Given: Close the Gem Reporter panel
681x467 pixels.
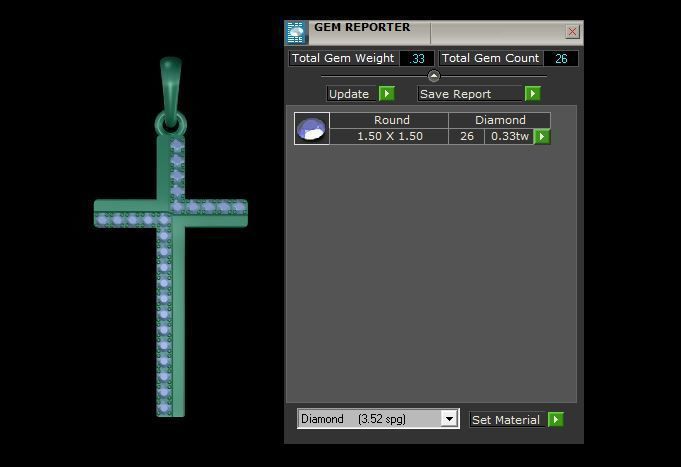Looking at the screenshot, I should tap(572, 32).
